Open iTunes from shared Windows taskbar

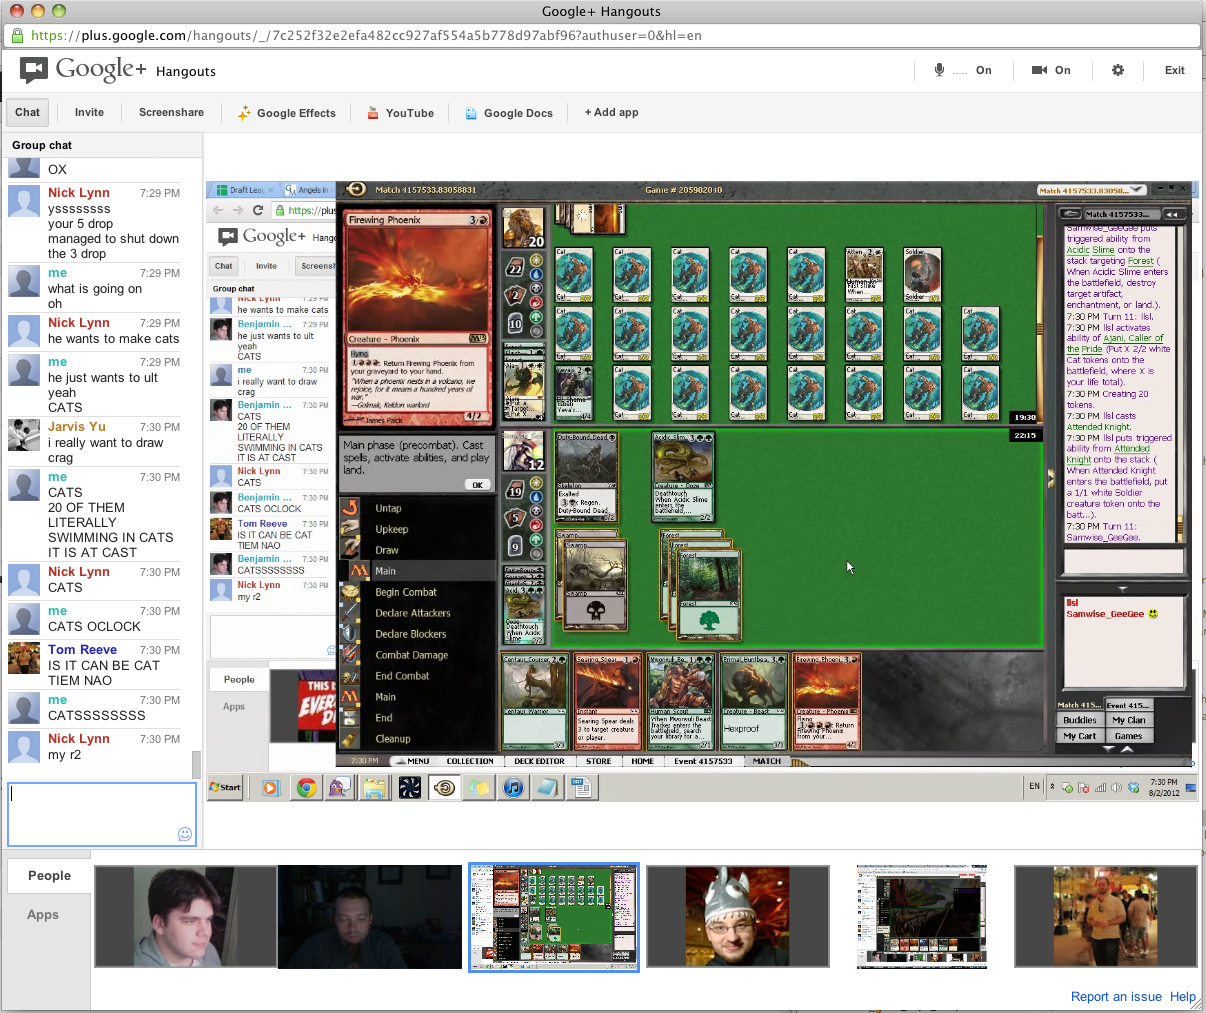tap(513, 788)
